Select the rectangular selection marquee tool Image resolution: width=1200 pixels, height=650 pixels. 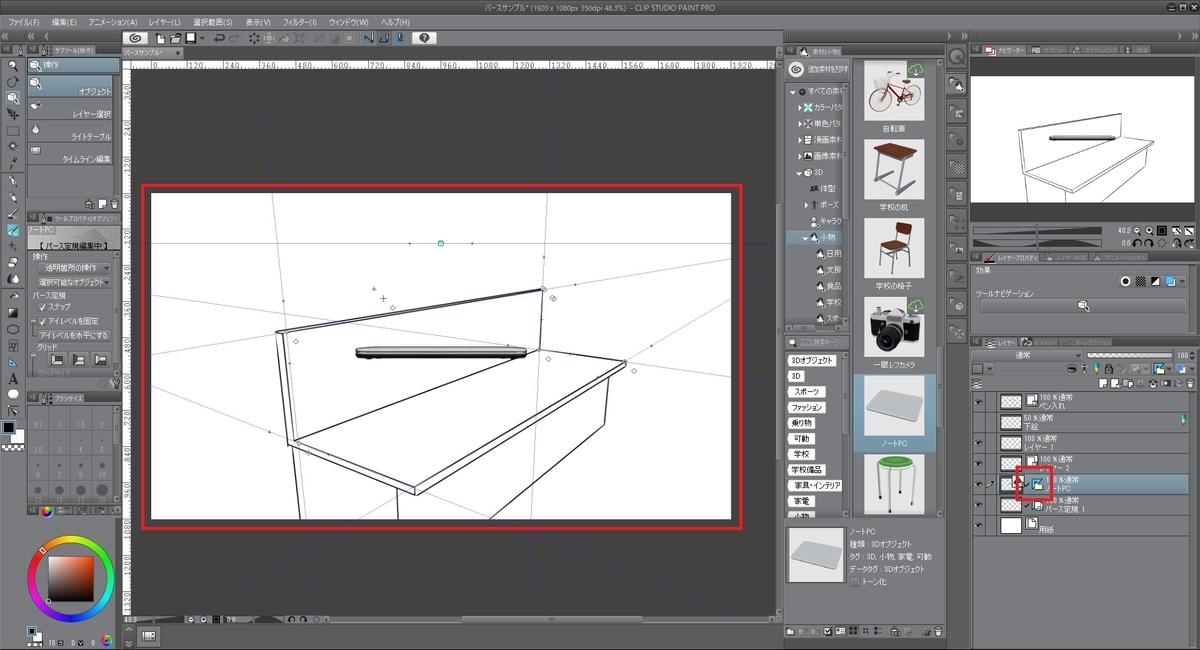pyautogui.click(x=13, y=130)
